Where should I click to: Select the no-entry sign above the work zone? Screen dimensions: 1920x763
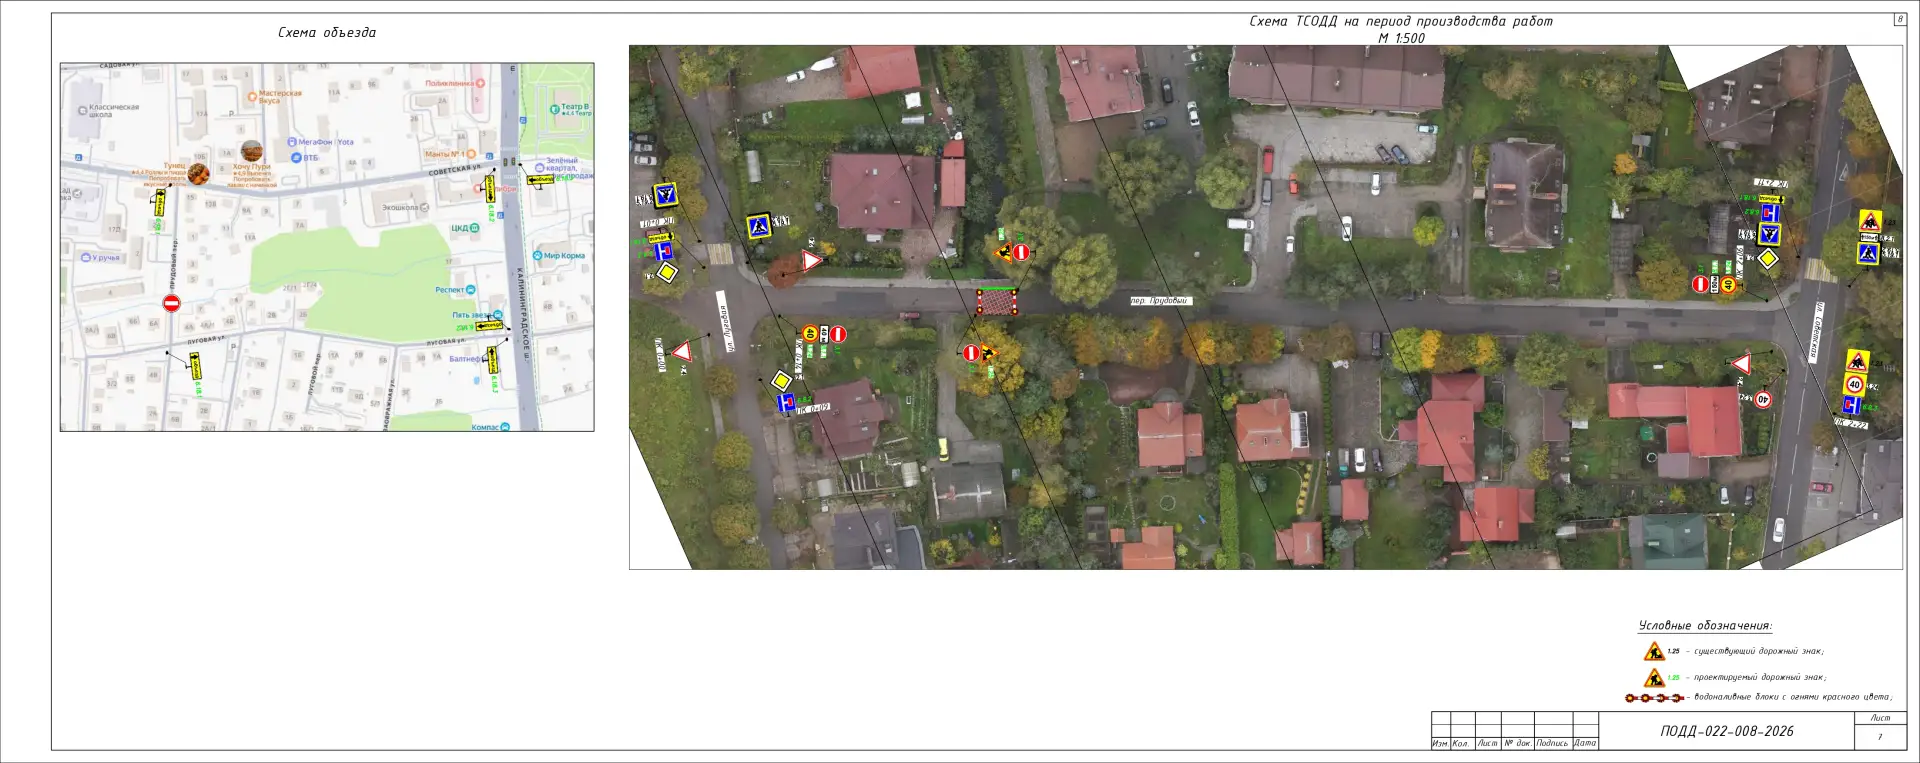[1021, 252]
